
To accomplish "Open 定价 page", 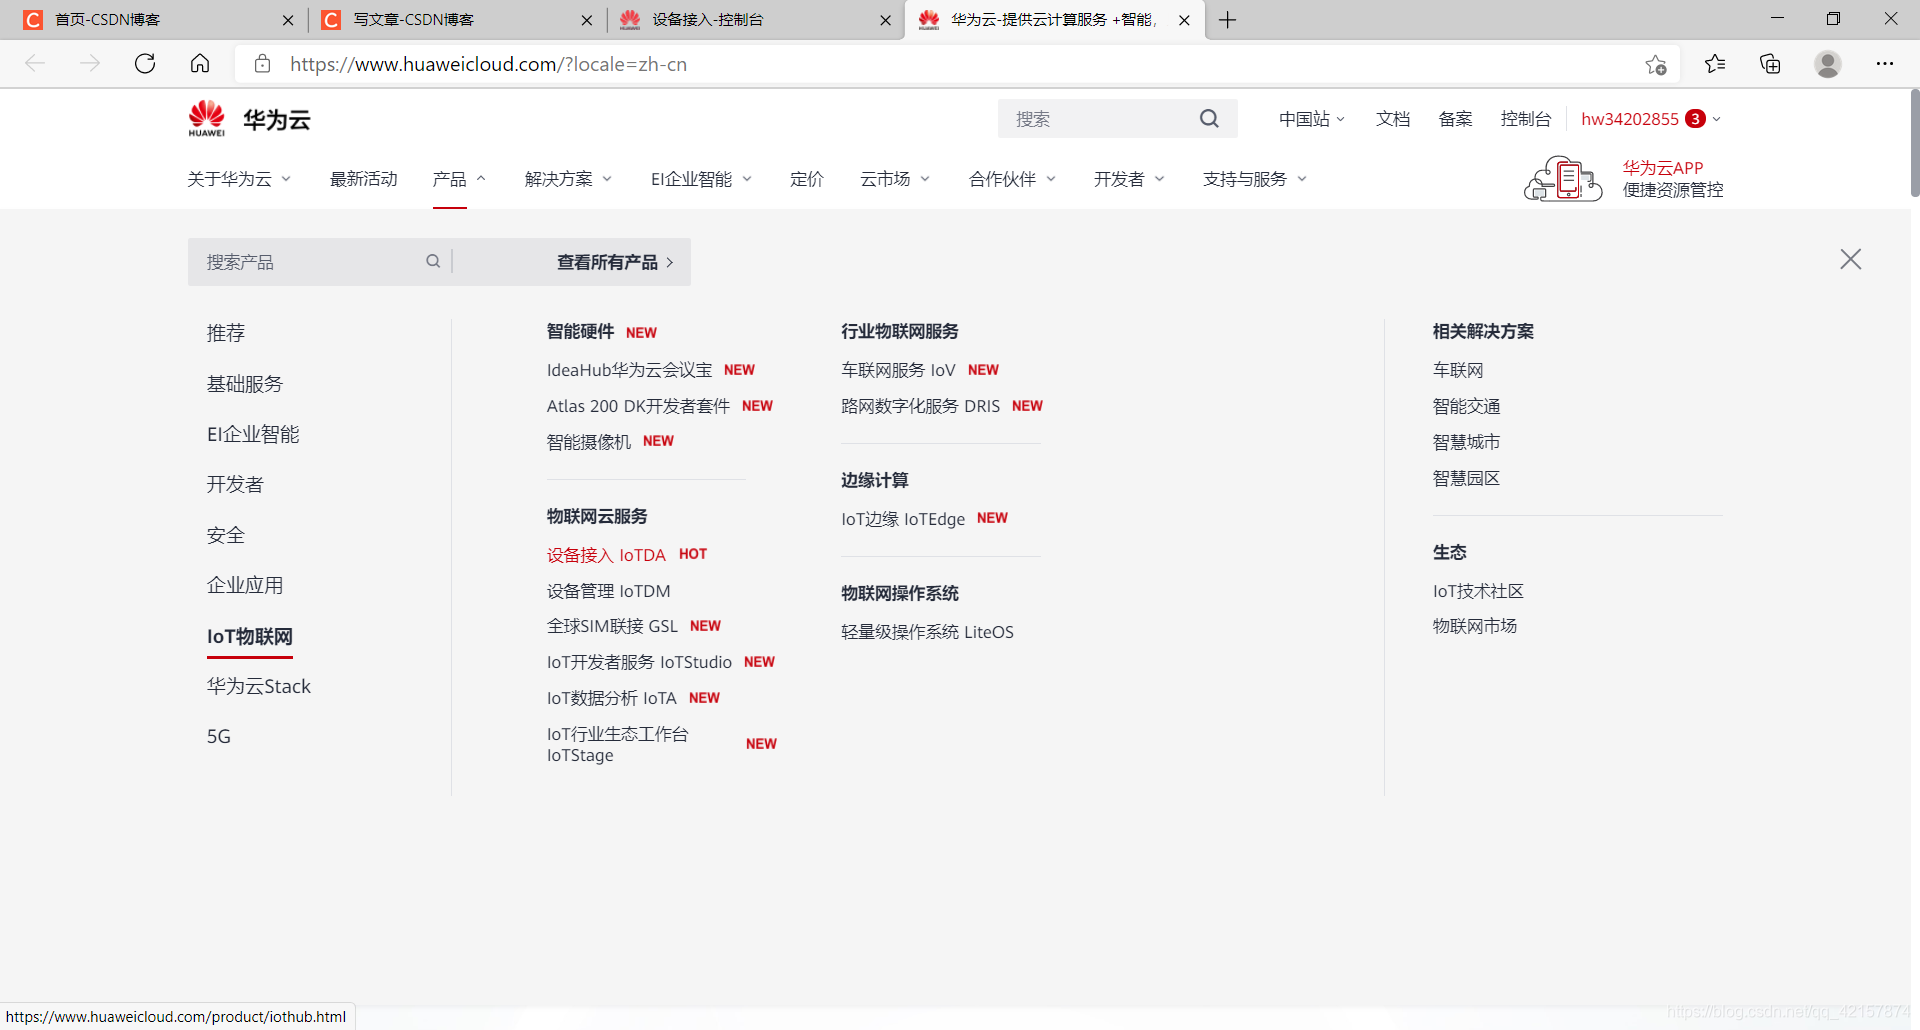I will pyautogui.click(x=807, y=179).
